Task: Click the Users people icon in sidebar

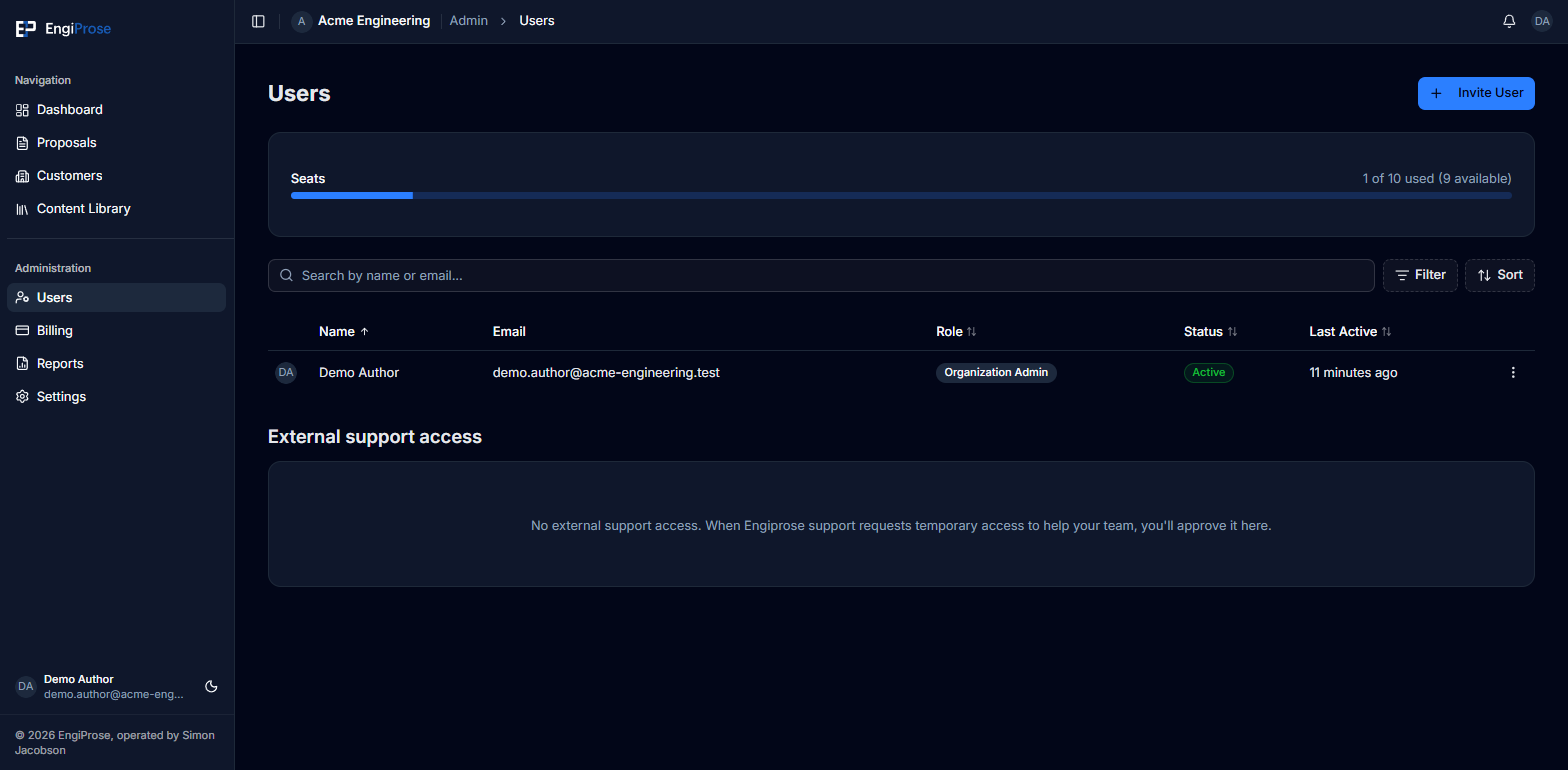Action: coord(23,298)
